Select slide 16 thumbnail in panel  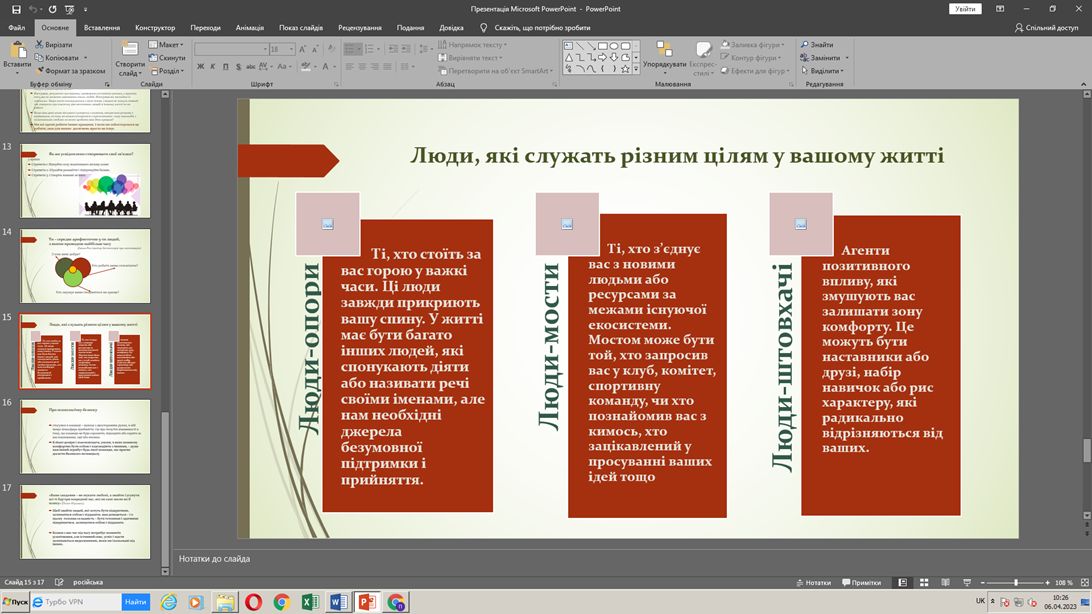(85, 436)
